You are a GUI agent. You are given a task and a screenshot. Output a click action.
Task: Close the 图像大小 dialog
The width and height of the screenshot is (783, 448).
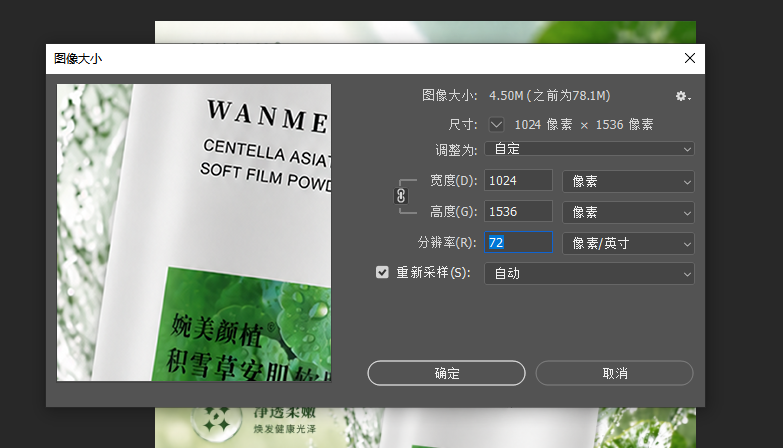coord(690,58)
